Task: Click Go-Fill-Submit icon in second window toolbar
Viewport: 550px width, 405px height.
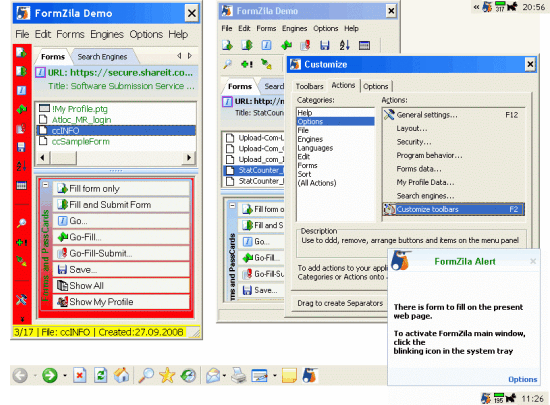Action: [306, 45]
